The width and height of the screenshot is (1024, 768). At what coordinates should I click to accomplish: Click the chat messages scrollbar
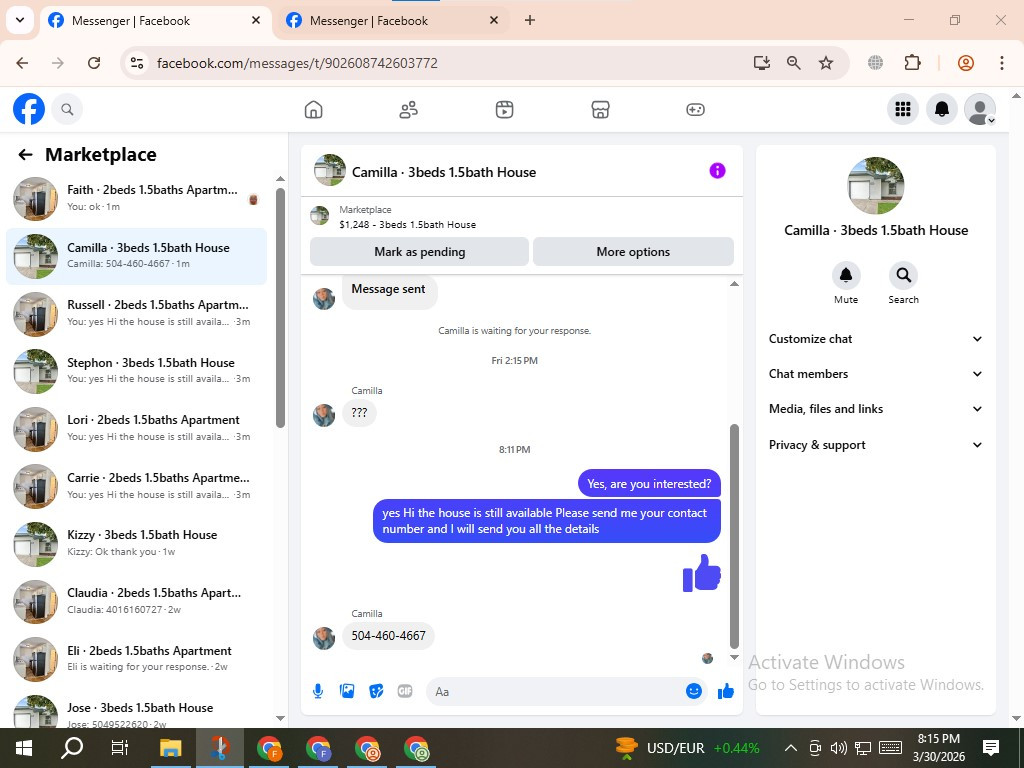[x=734, y=536]
